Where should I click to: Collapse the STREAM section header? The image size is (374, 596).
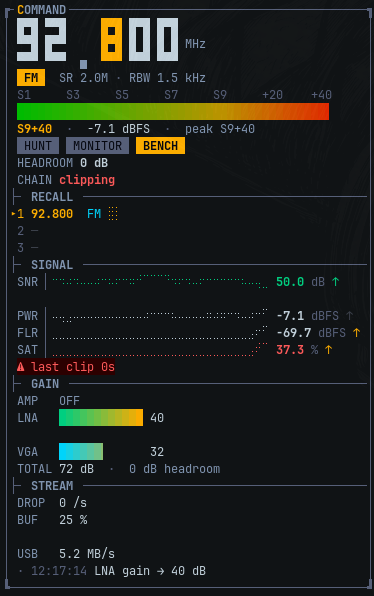coord(52,485)
